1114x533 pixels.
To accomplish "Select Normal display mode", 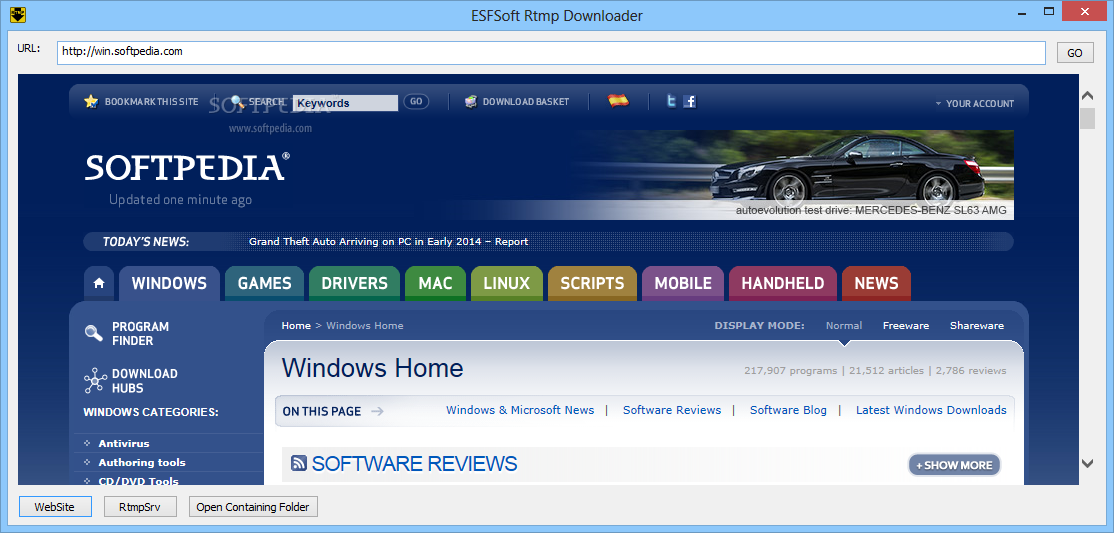I will 844,325.
